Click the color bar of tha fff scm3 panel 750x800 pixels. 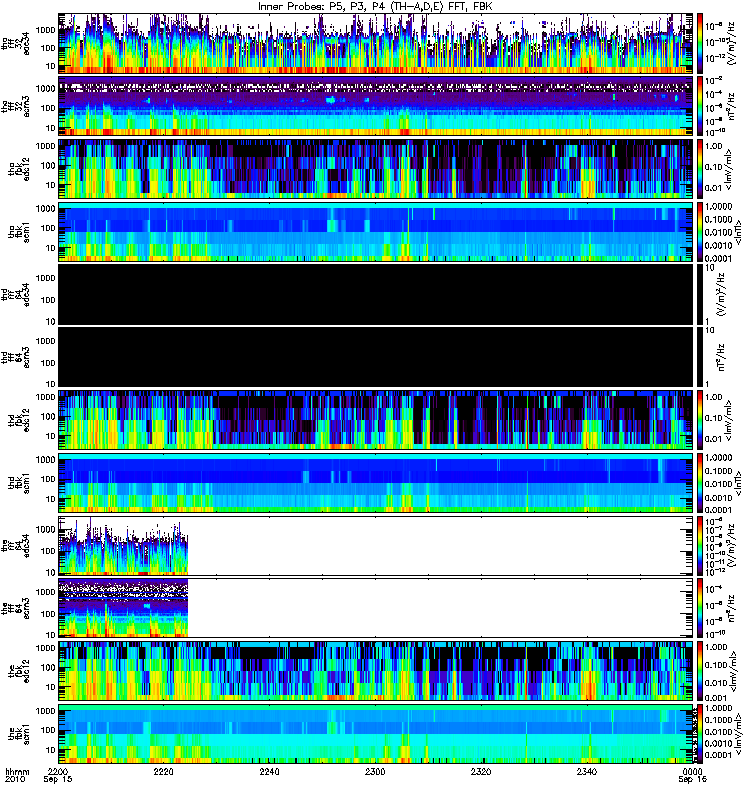[x=700, y=107]
